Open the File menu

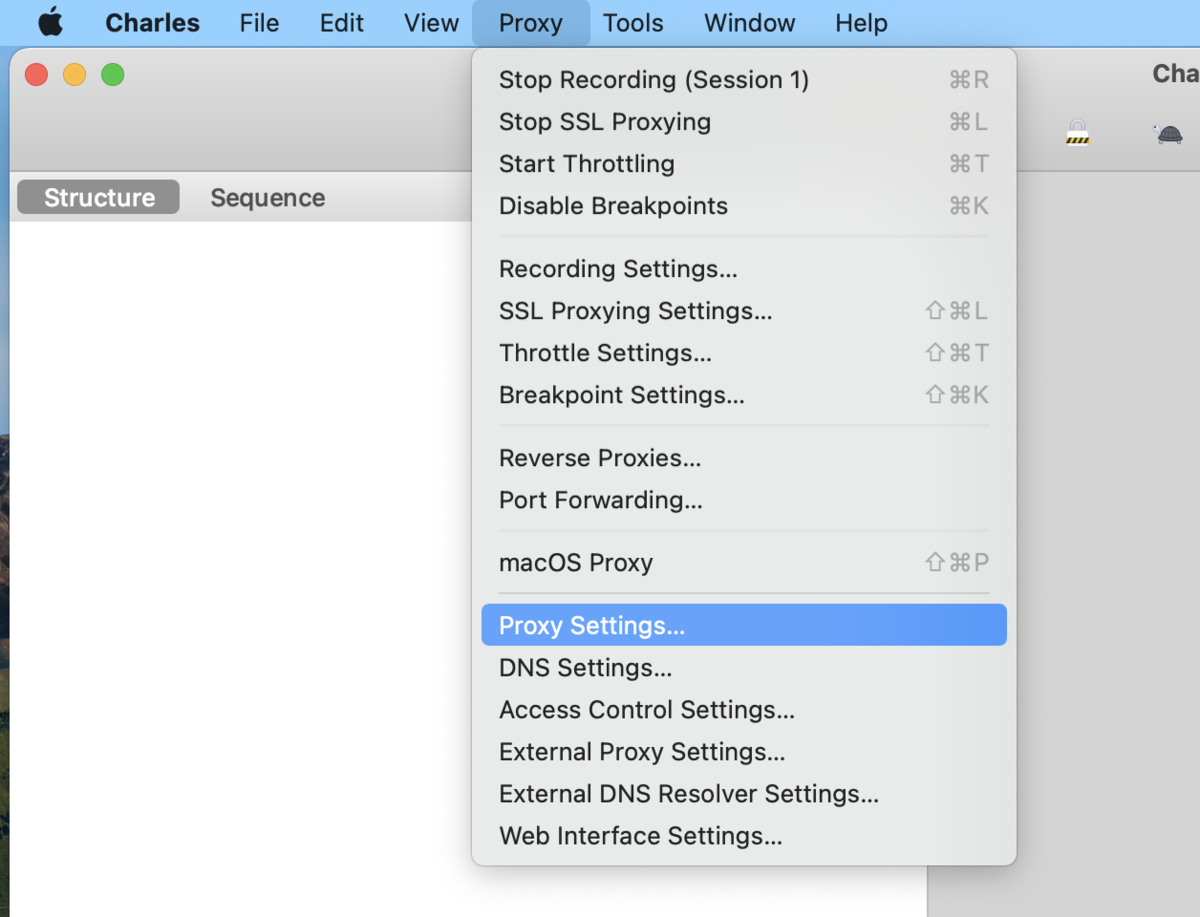(259, 23)
